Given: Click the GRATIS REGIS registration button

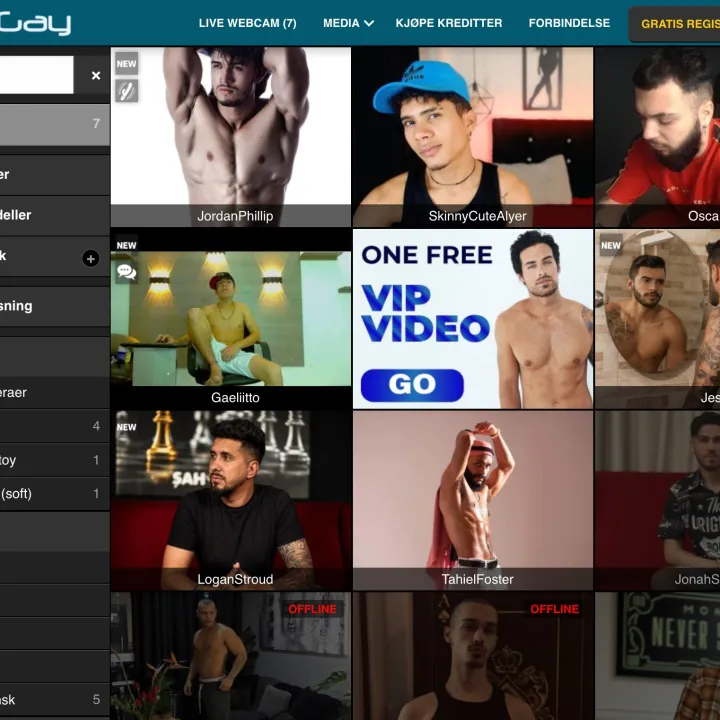Looking at the screenshot, I should point(674,24).
